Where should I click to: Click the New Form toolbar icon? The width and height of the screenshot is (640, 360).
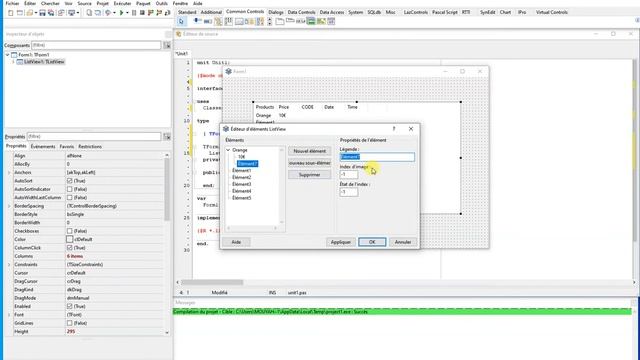point(20,13)
